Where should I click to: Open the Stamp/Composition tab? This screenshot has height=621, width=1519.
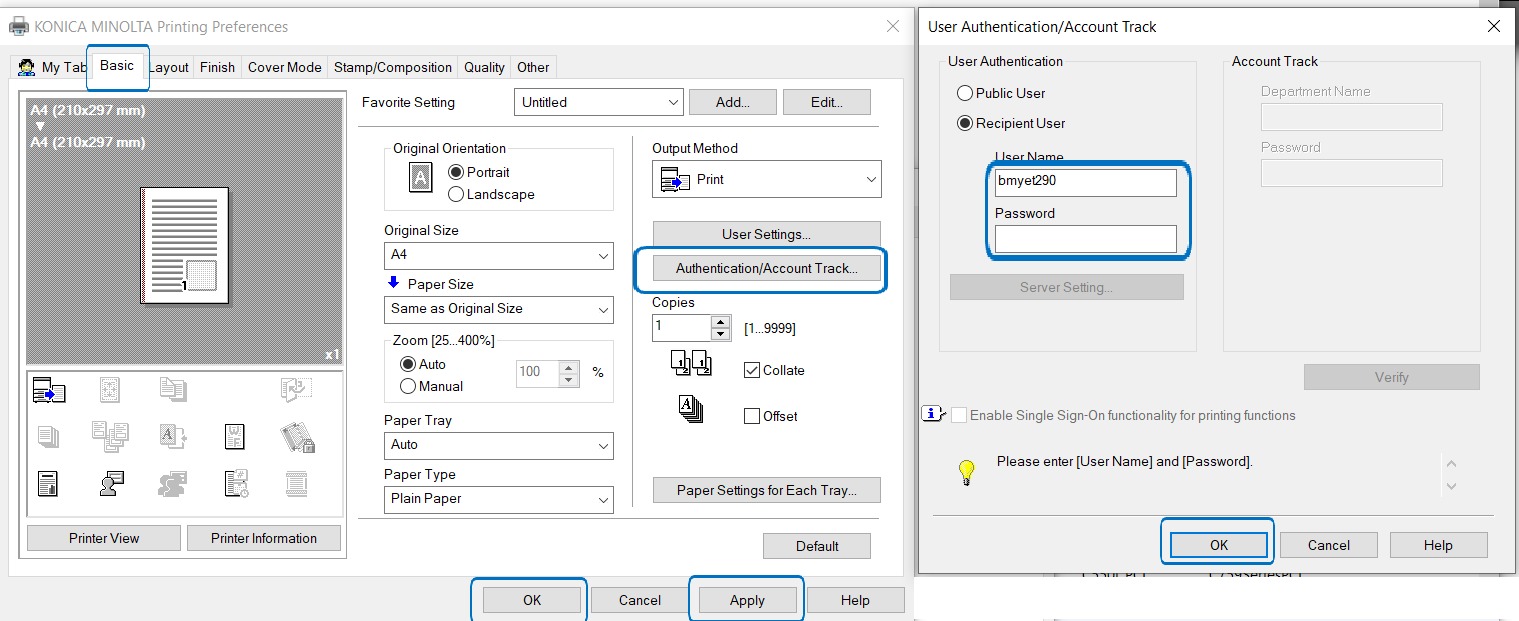(392, 68)
